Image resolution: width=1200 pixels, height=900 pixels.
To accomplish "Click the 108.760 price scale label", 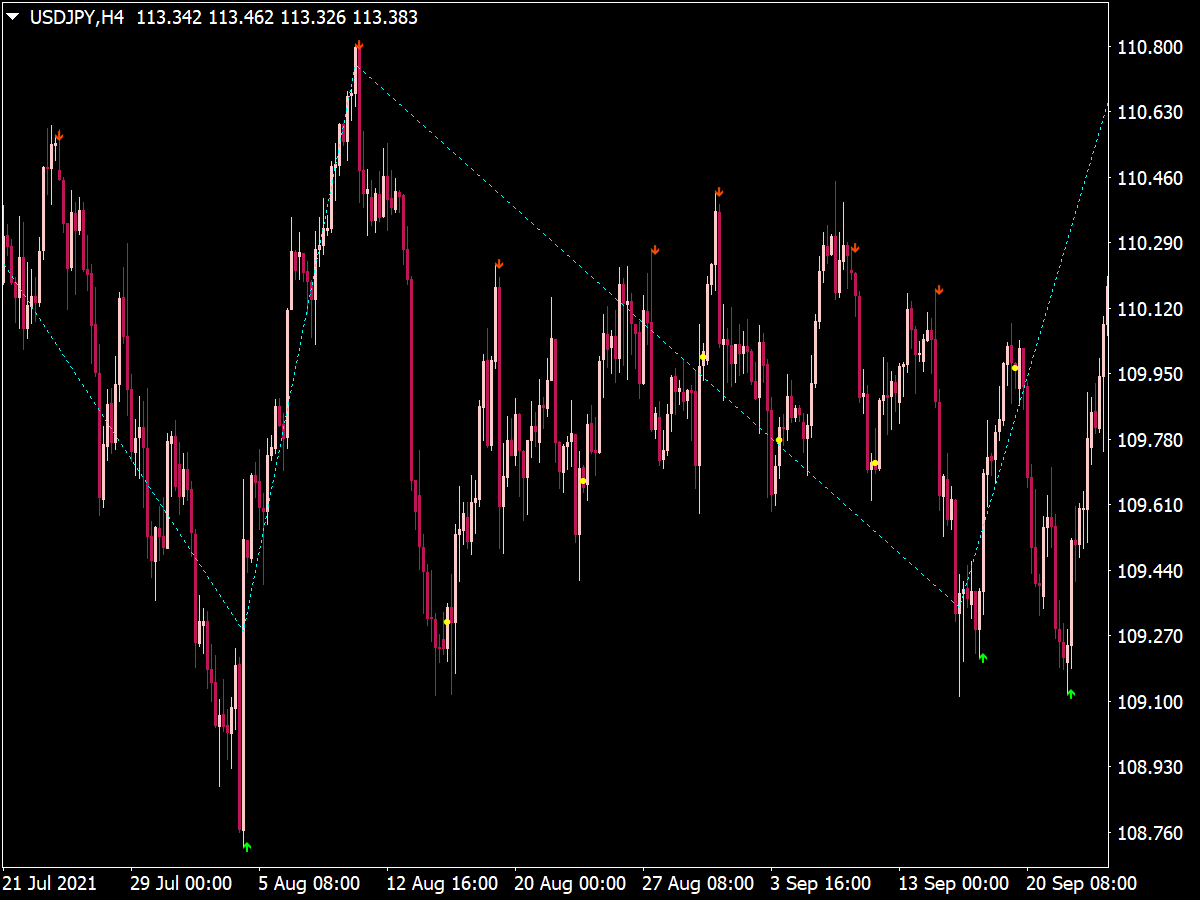I will pyautogui.click(x=1148, y=834).
